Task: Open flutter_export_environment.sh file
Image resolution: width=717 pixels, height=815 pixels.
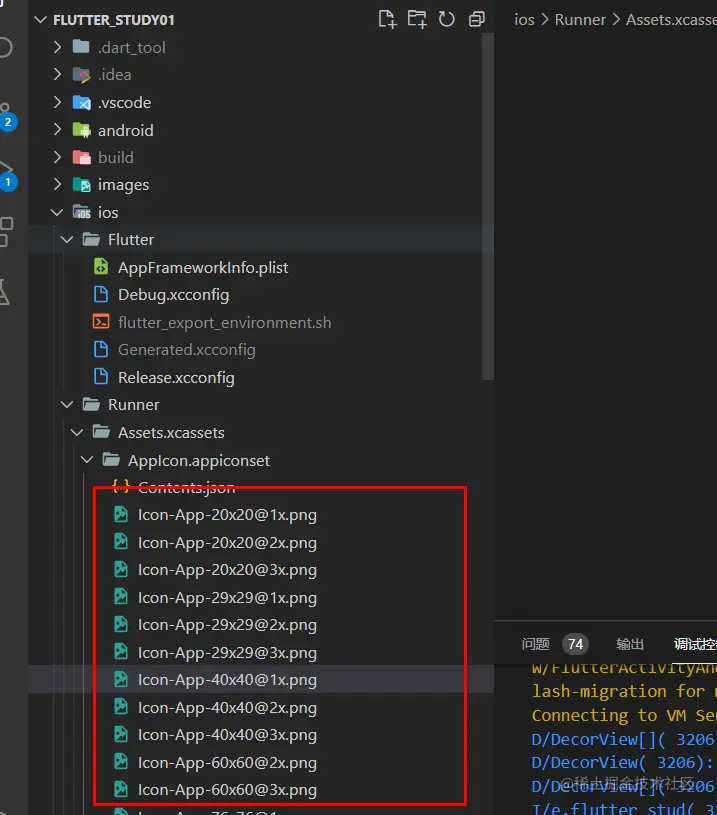Action: click(225, 323)
